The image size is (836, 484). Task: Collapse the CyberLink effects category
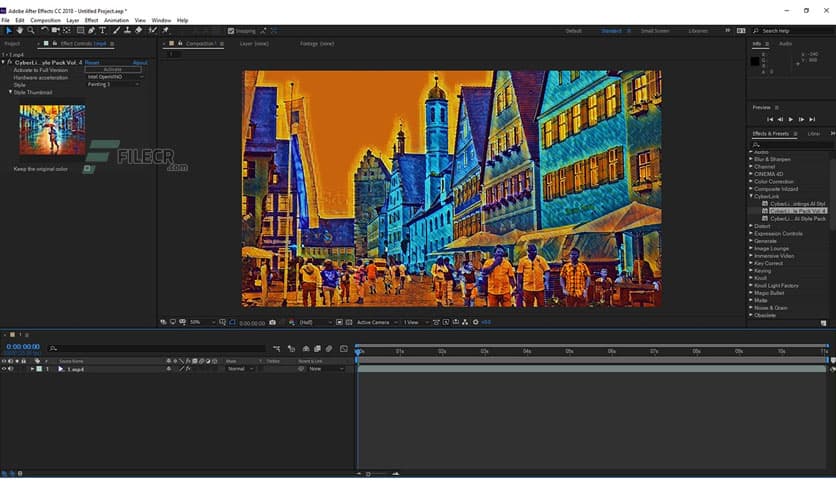click(x=751, y=196)
